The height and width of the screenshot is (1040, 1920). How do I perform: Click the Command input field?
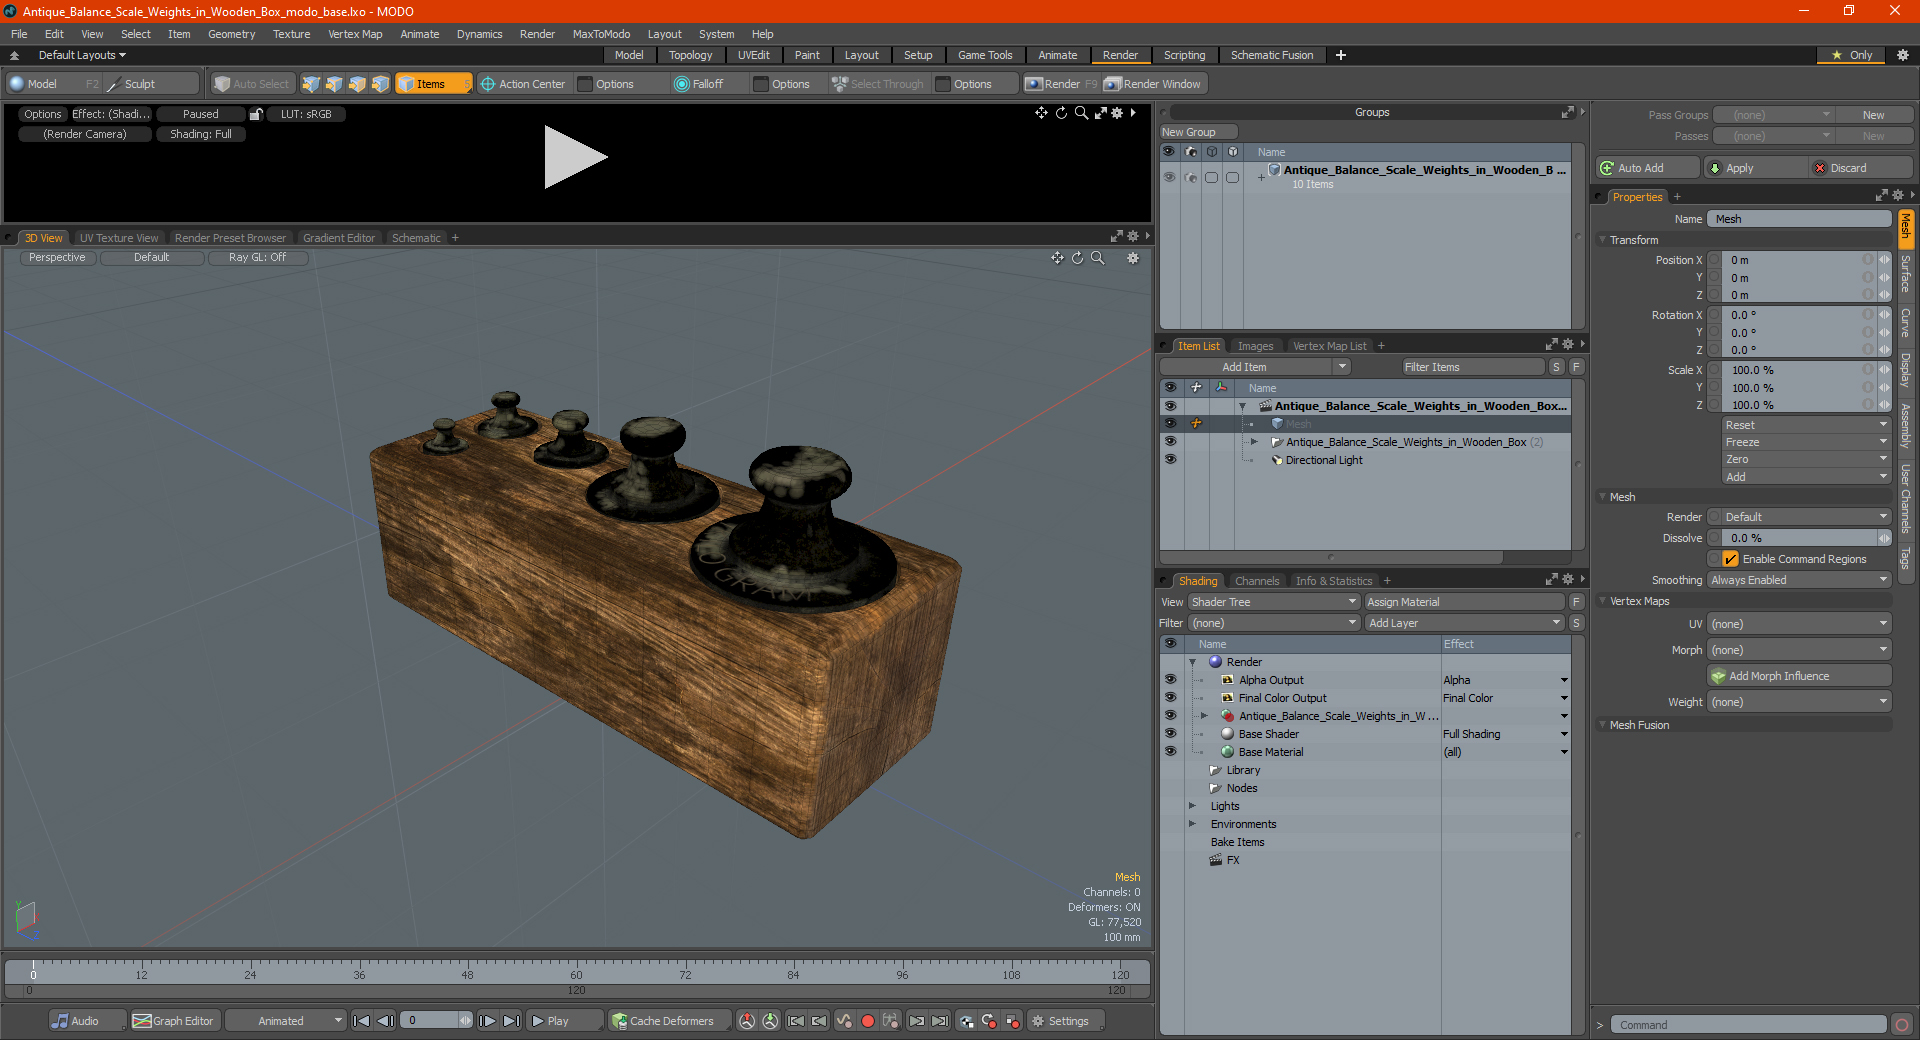click(1747, 1025)
